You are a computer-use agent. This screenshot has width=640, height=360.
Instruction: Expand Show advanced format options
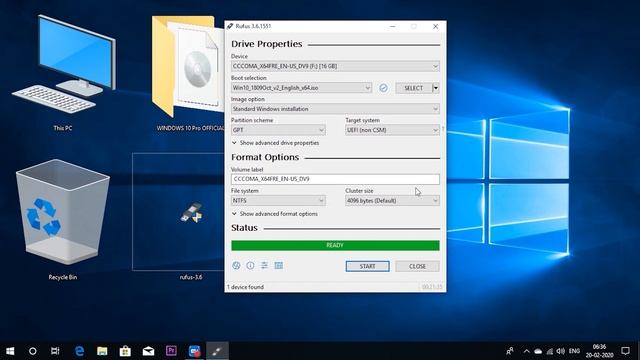tap(275, 214)
